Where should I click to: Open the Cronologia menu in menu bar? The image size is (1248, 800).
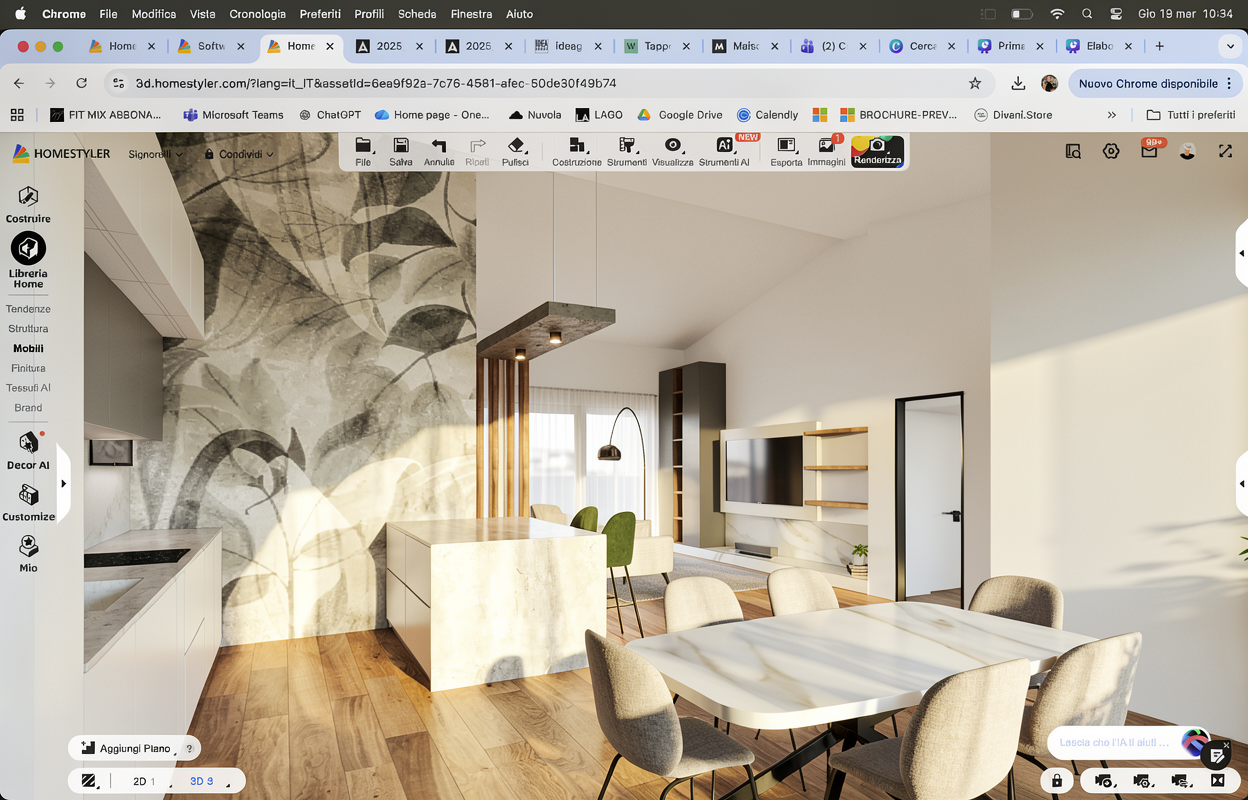click(257, 14)
